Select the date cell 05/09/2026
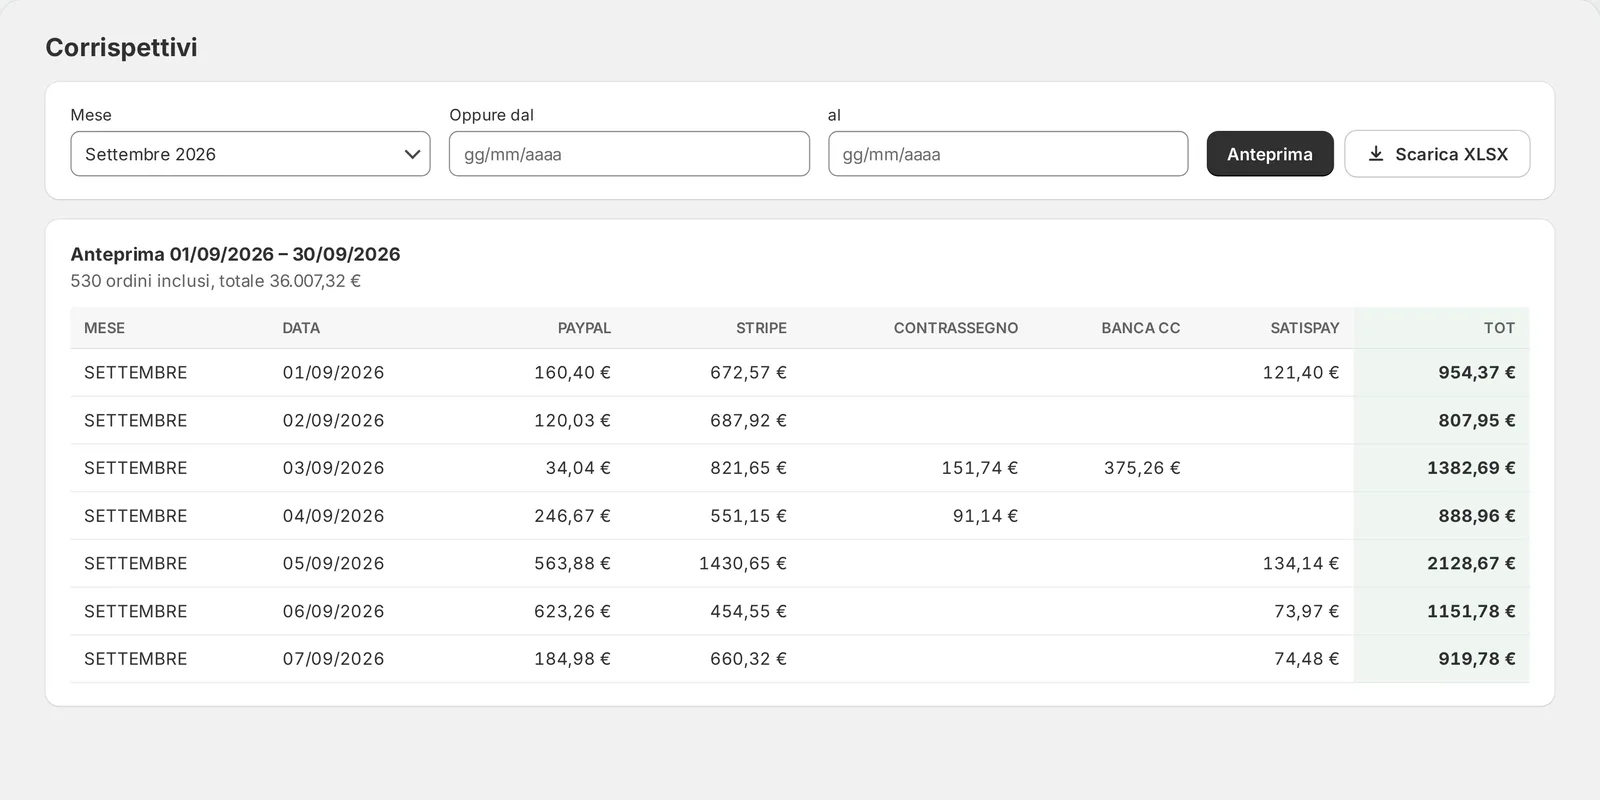The height and width of the screenshot is (800, 1600). tap(333, 564)
